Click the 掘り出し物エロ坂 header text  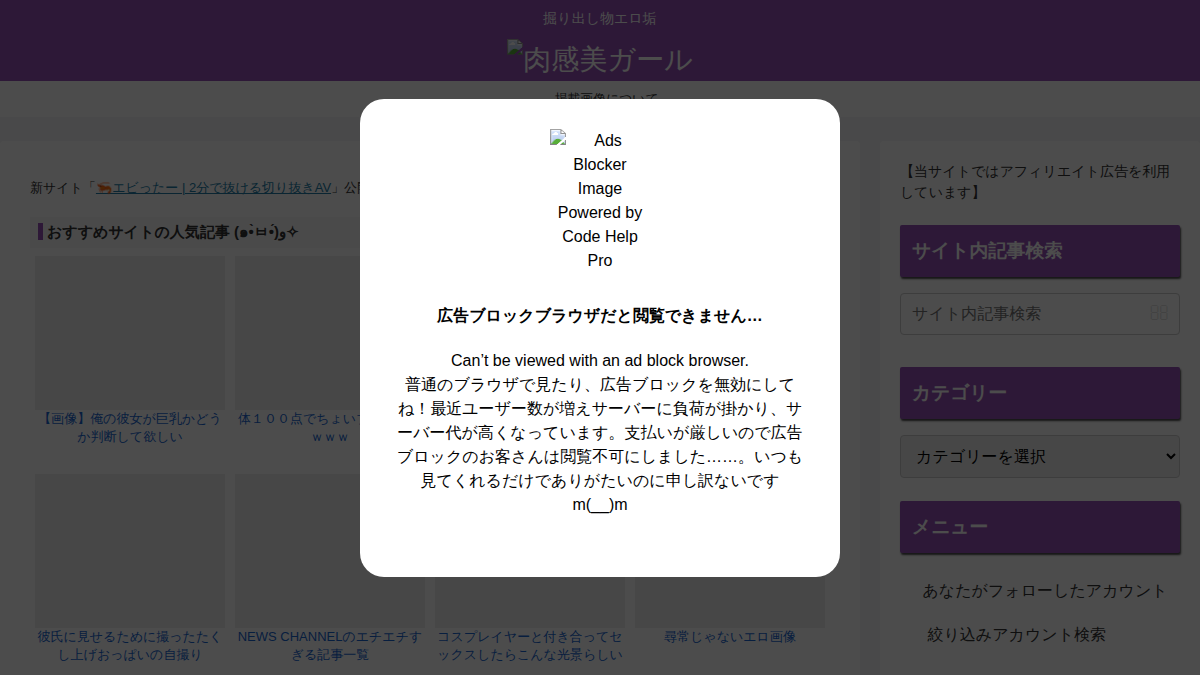[600, 18]
